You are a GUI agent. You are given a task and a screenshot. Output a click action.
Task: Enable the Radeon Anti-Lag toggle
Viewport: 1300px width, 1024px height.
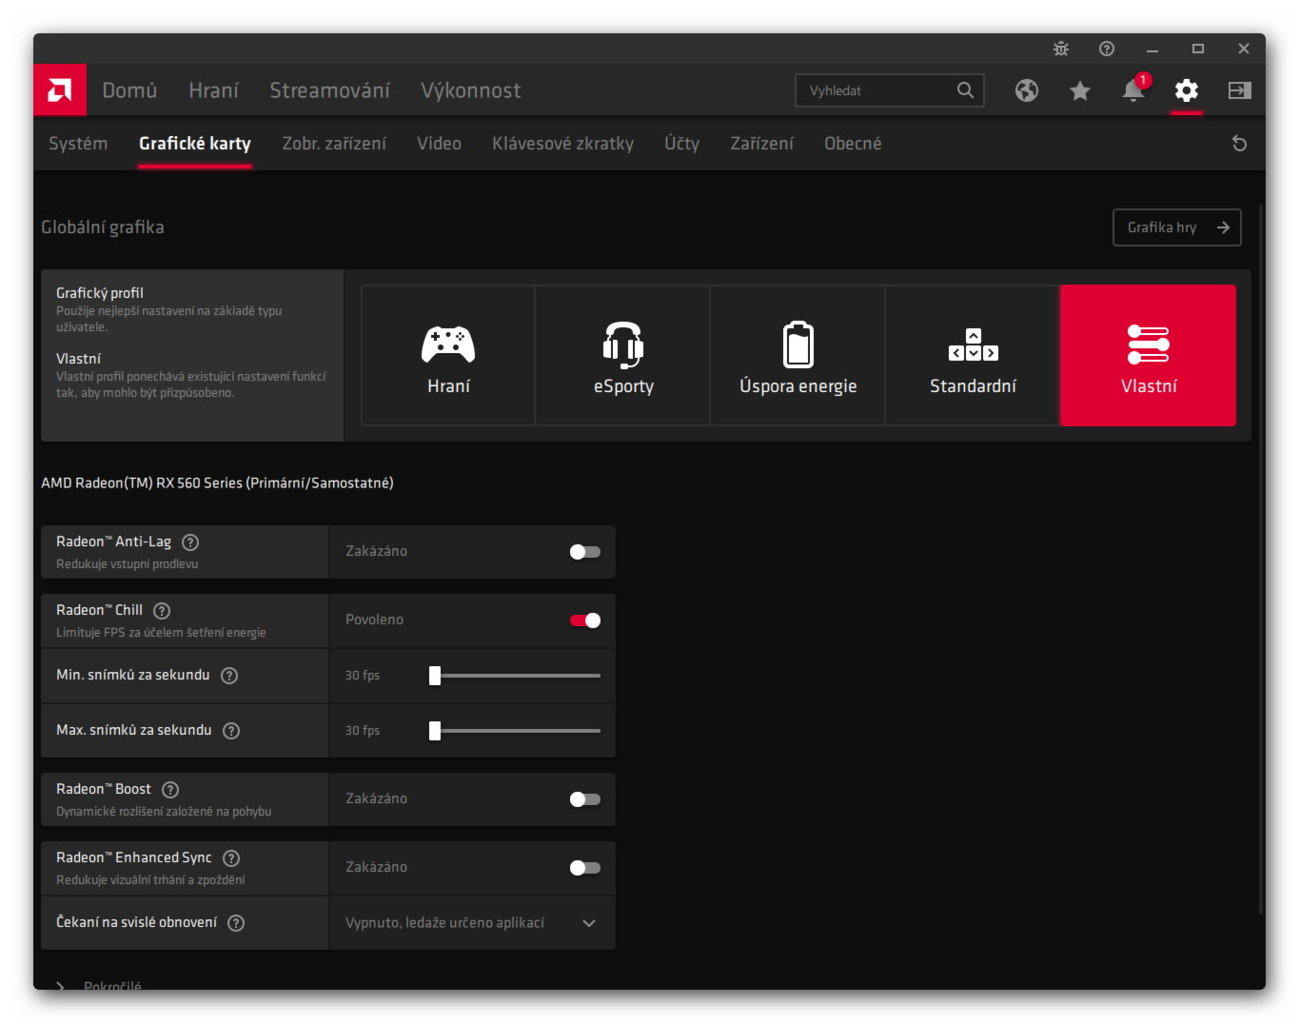tap(585, 552)
